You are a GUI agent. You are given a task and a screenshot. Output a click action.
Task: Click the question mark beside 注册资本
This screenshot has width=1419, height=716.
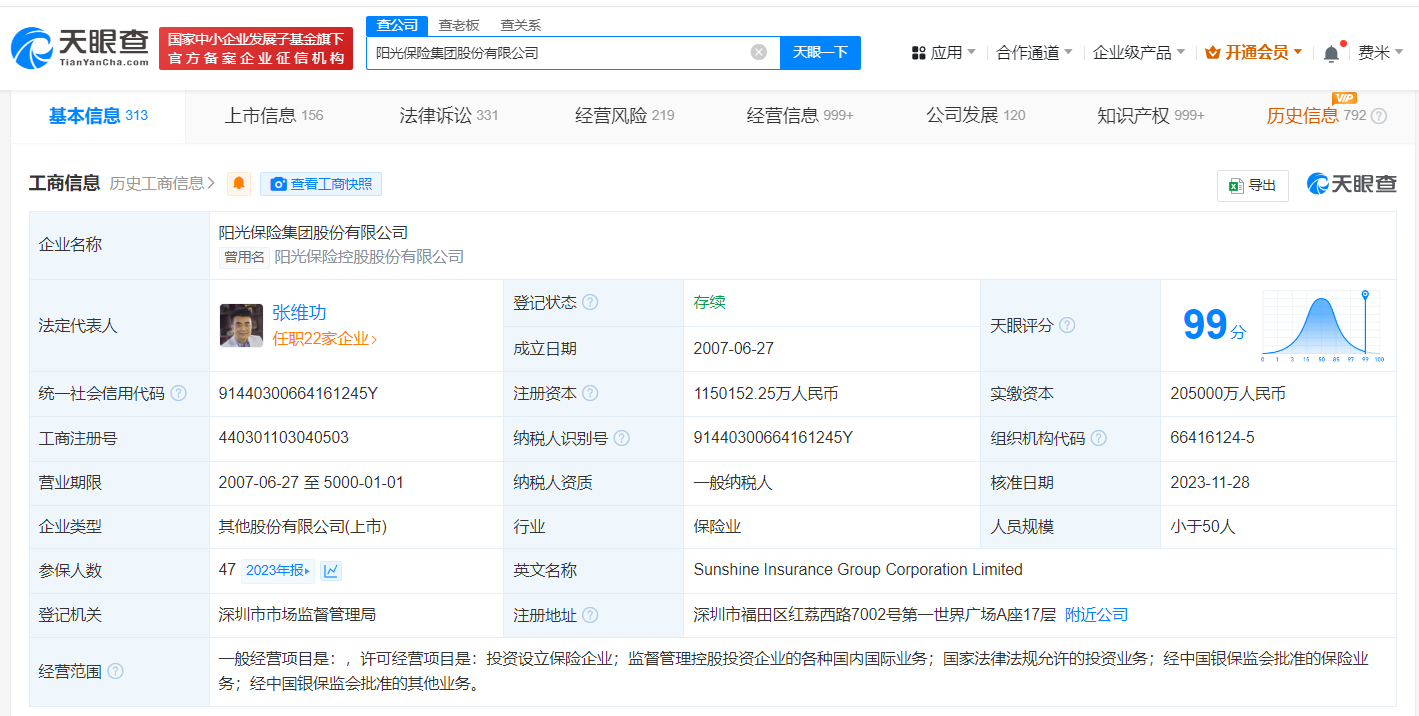(590, 393)
